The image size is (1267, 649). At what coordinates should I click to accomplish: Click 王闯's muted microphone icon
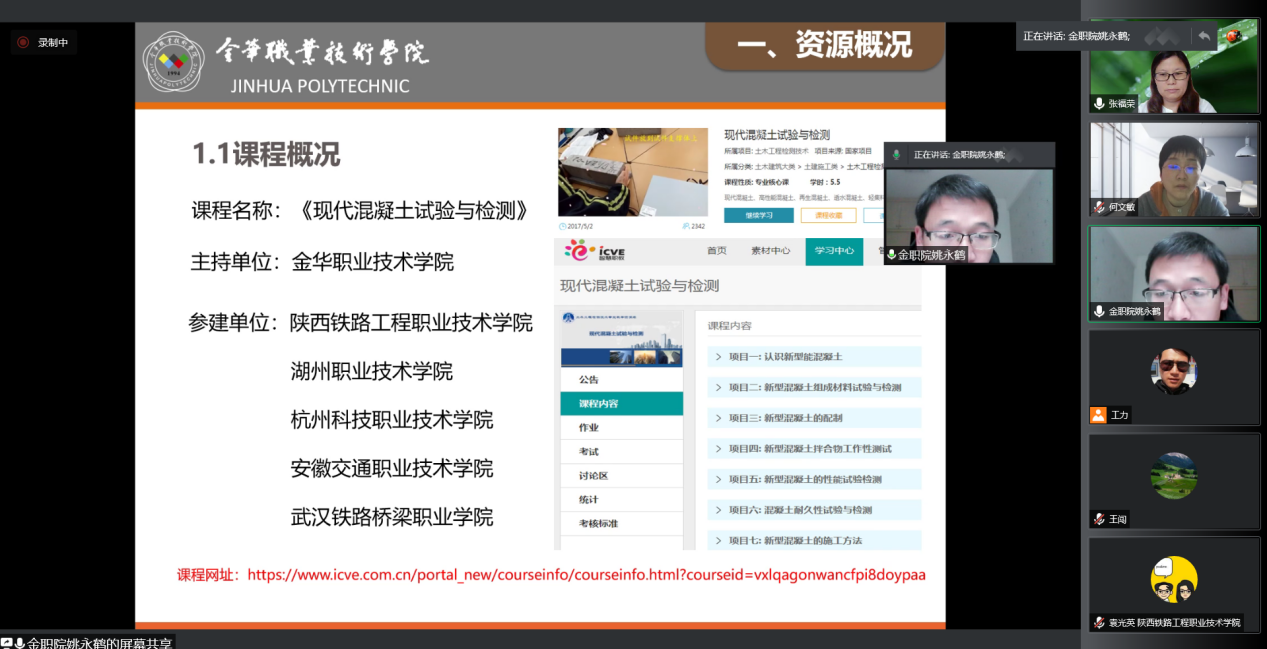click(1099, 519)
